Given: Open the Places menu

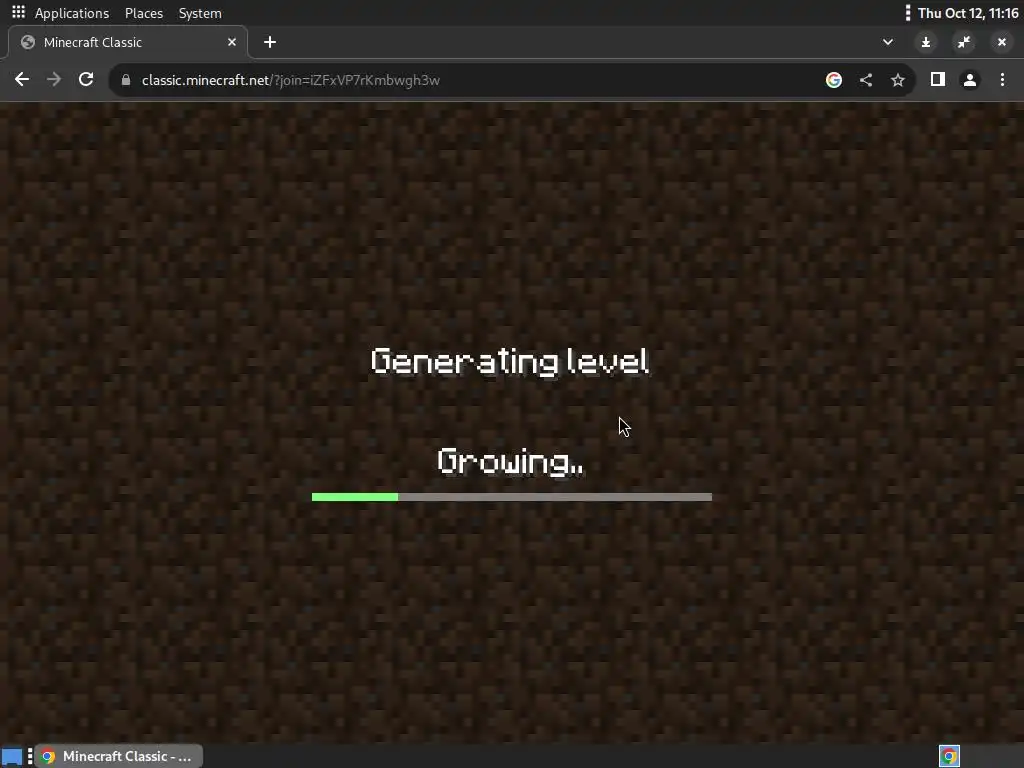Looking at the screenshot, I should point(144,13).
